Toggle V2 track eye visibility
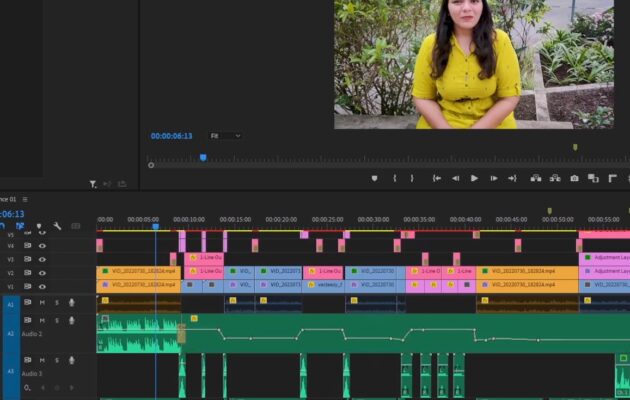This screenshot has height=400, width=630. pyautogui.click(x=42, y=272)
